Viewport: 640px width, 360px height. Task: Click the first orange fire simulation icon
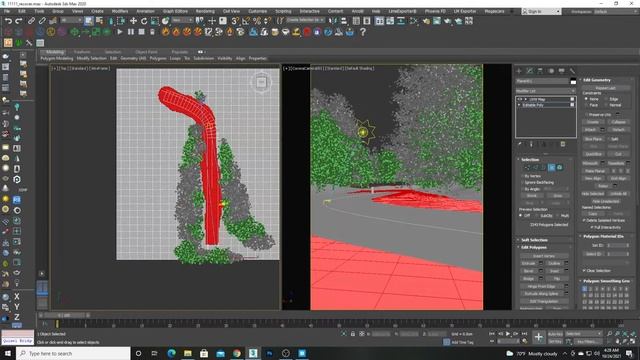(165, 32)
